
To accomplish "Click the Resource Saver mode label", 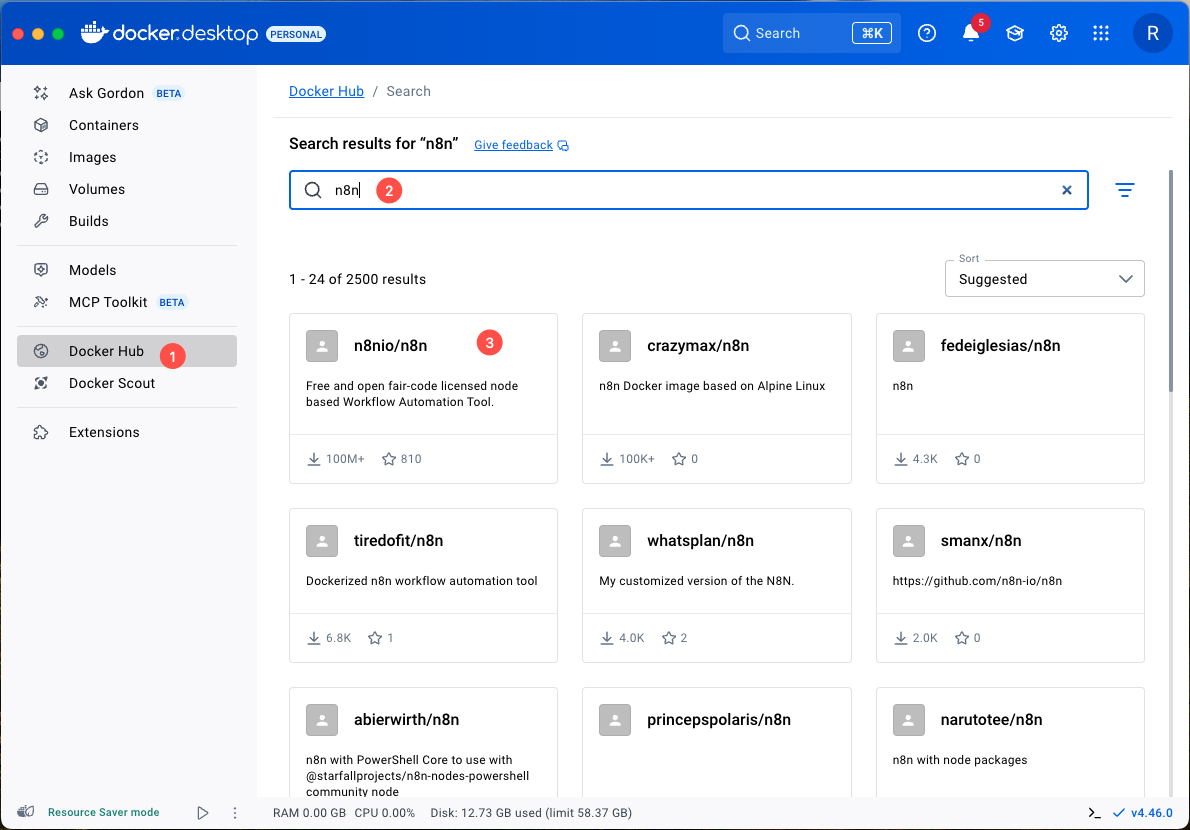I will (104, 813).
